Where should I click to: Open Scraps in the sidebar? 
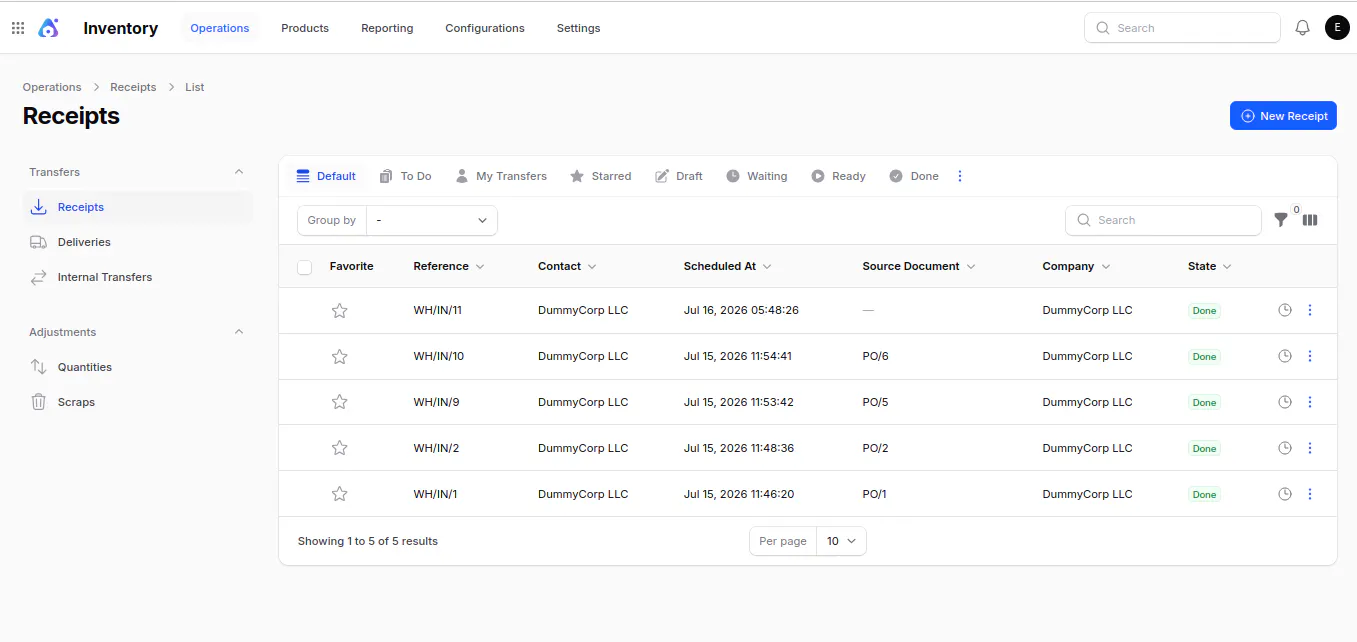(138, 402)
